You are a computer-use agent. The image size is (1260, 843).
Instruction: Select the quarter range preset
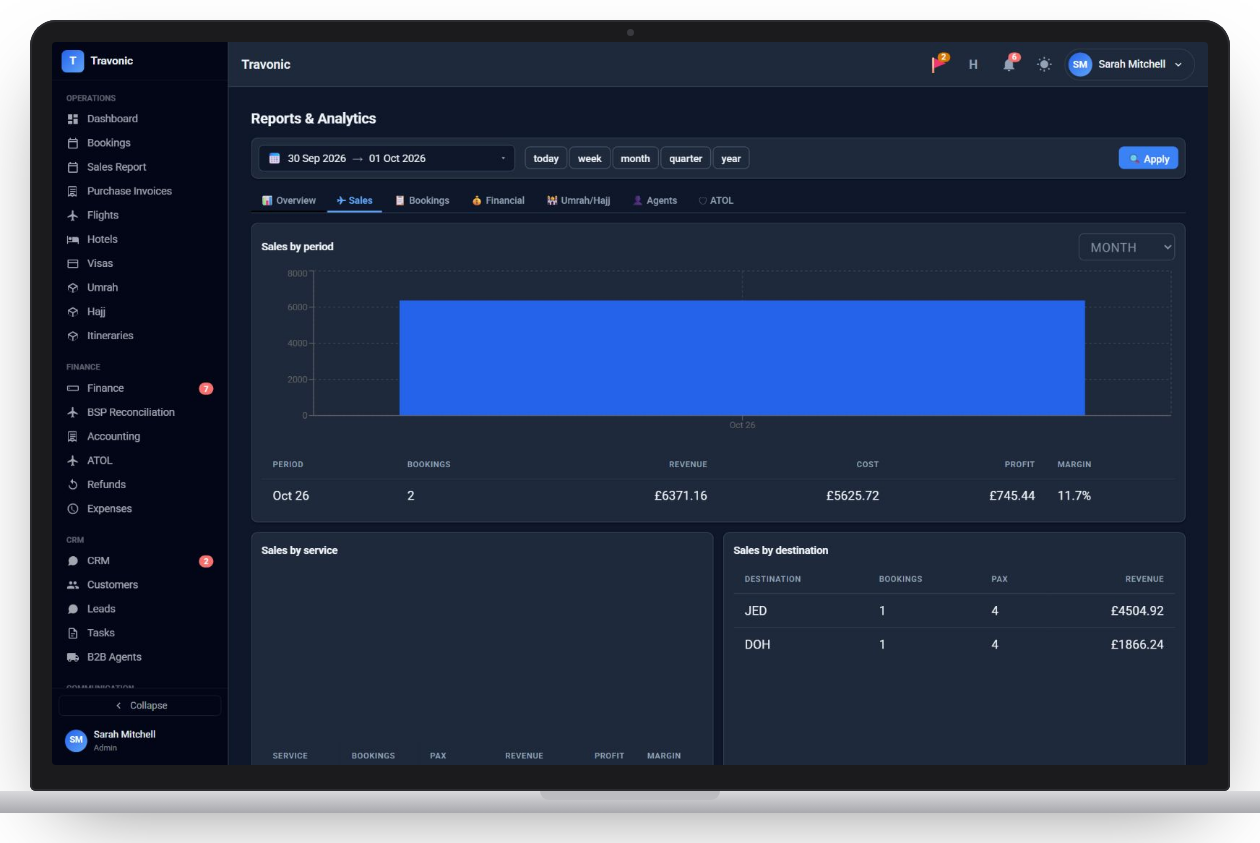685,158
